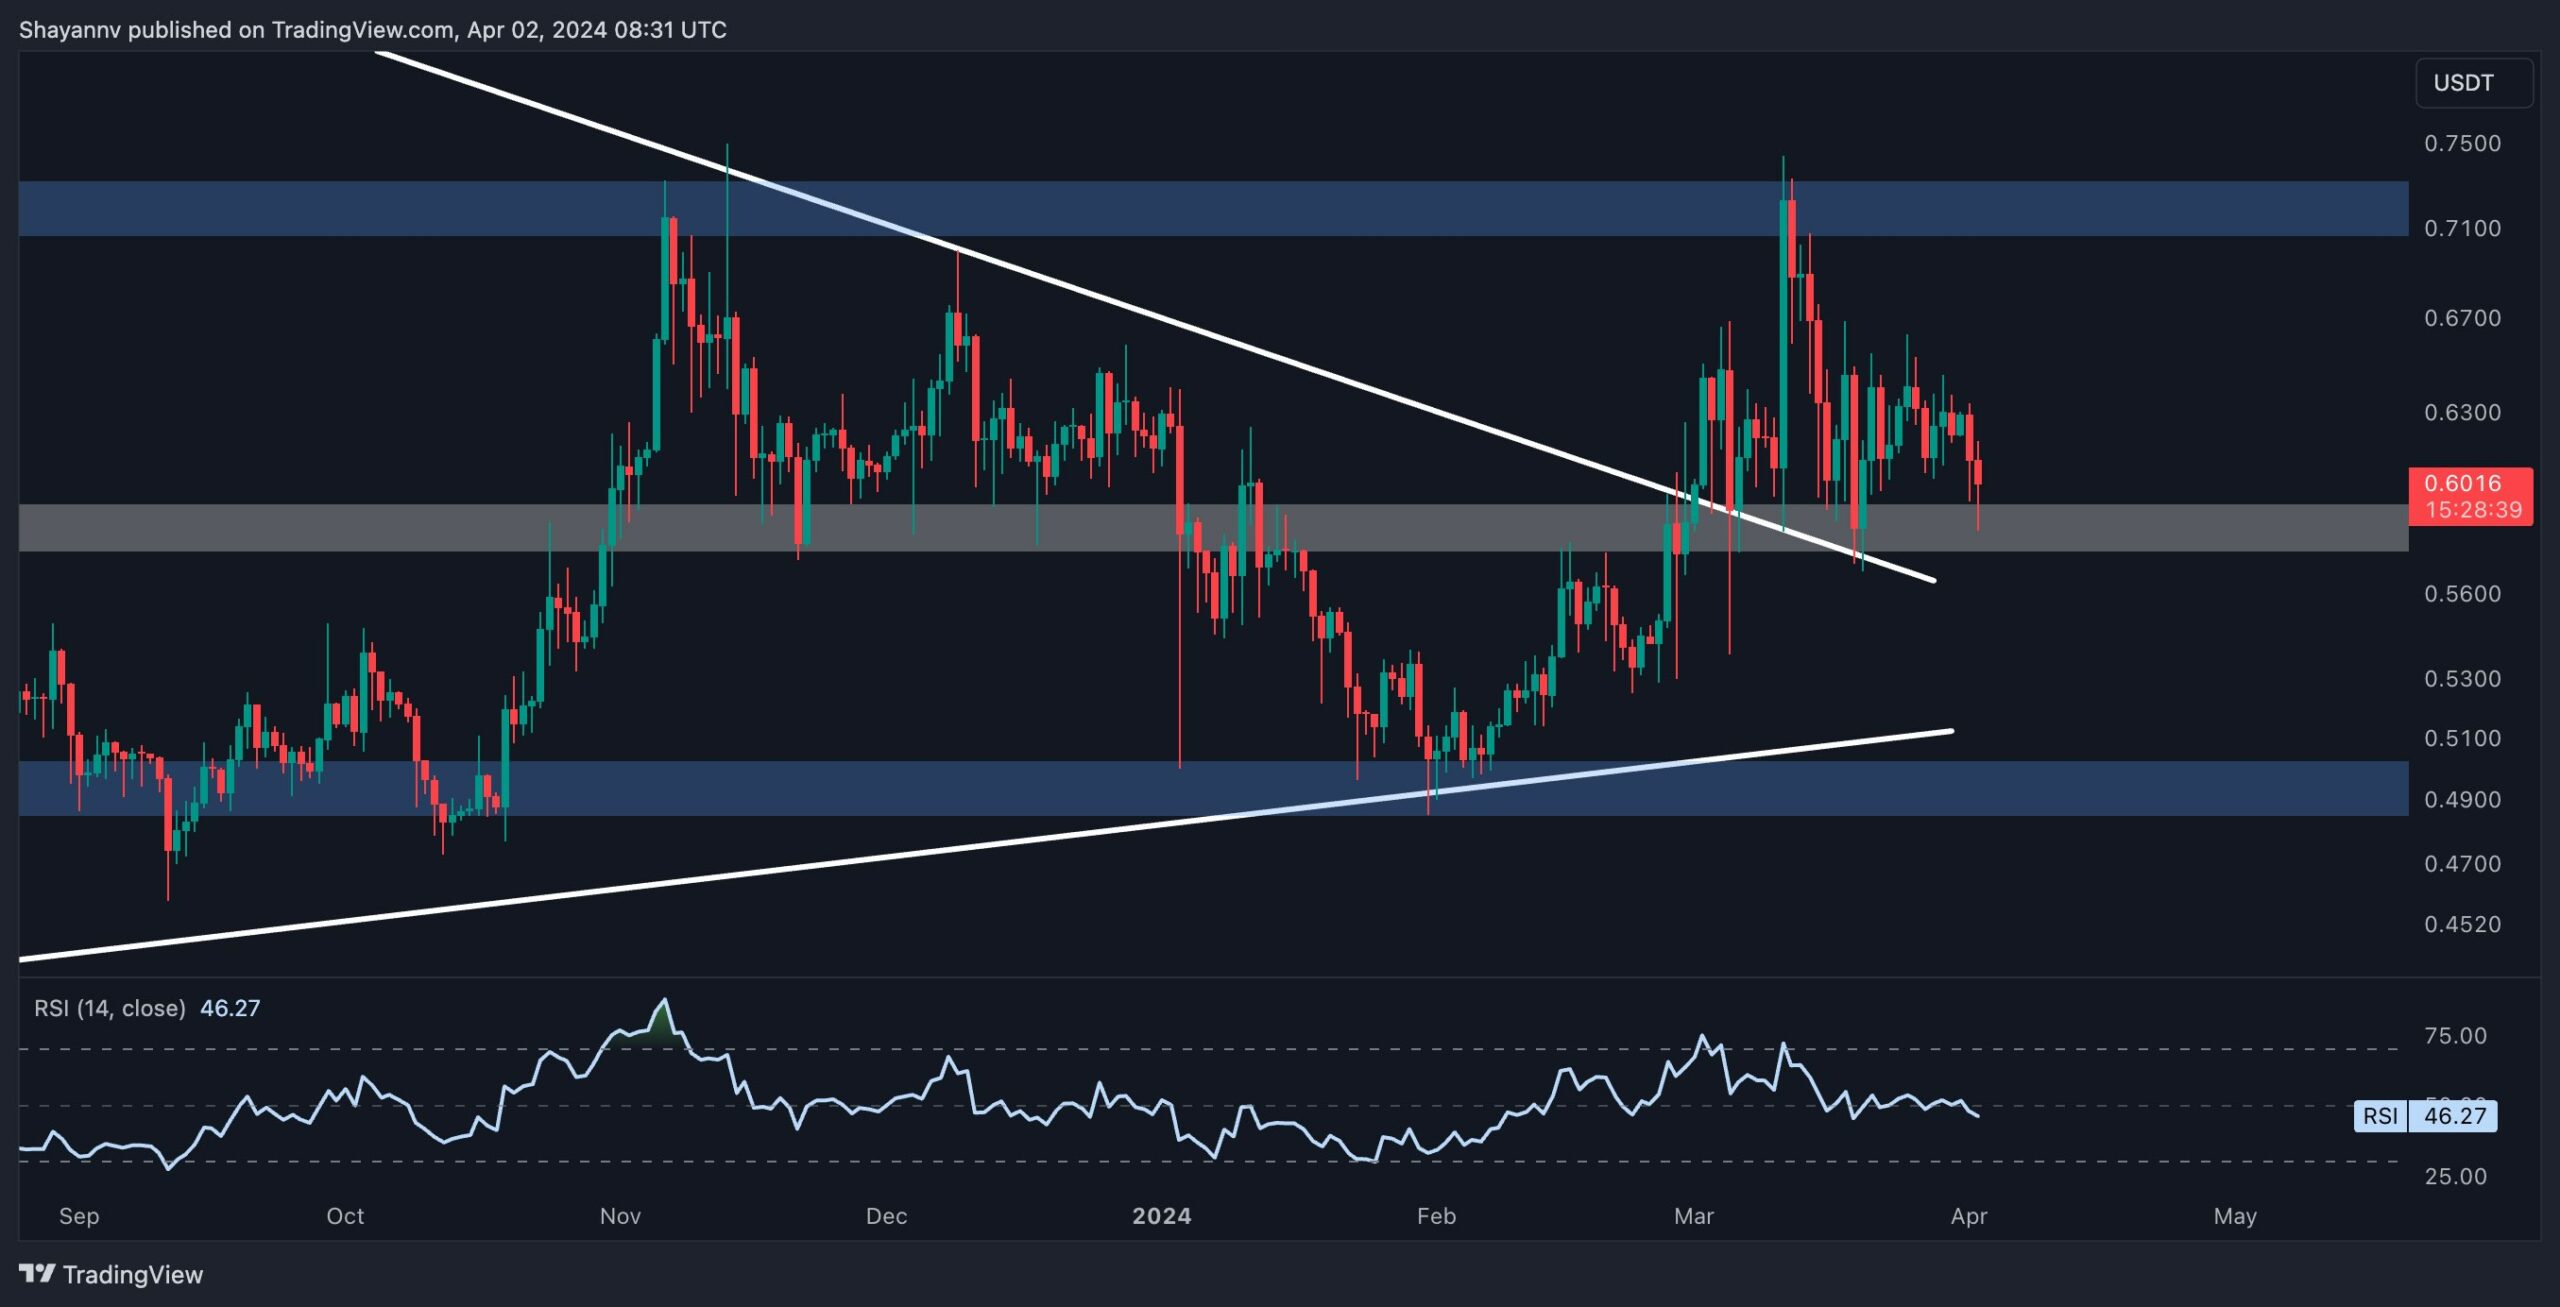Select the upper blue resistance zone rectangle
Screen dimensions: 2560x1307
(1213, 208)
